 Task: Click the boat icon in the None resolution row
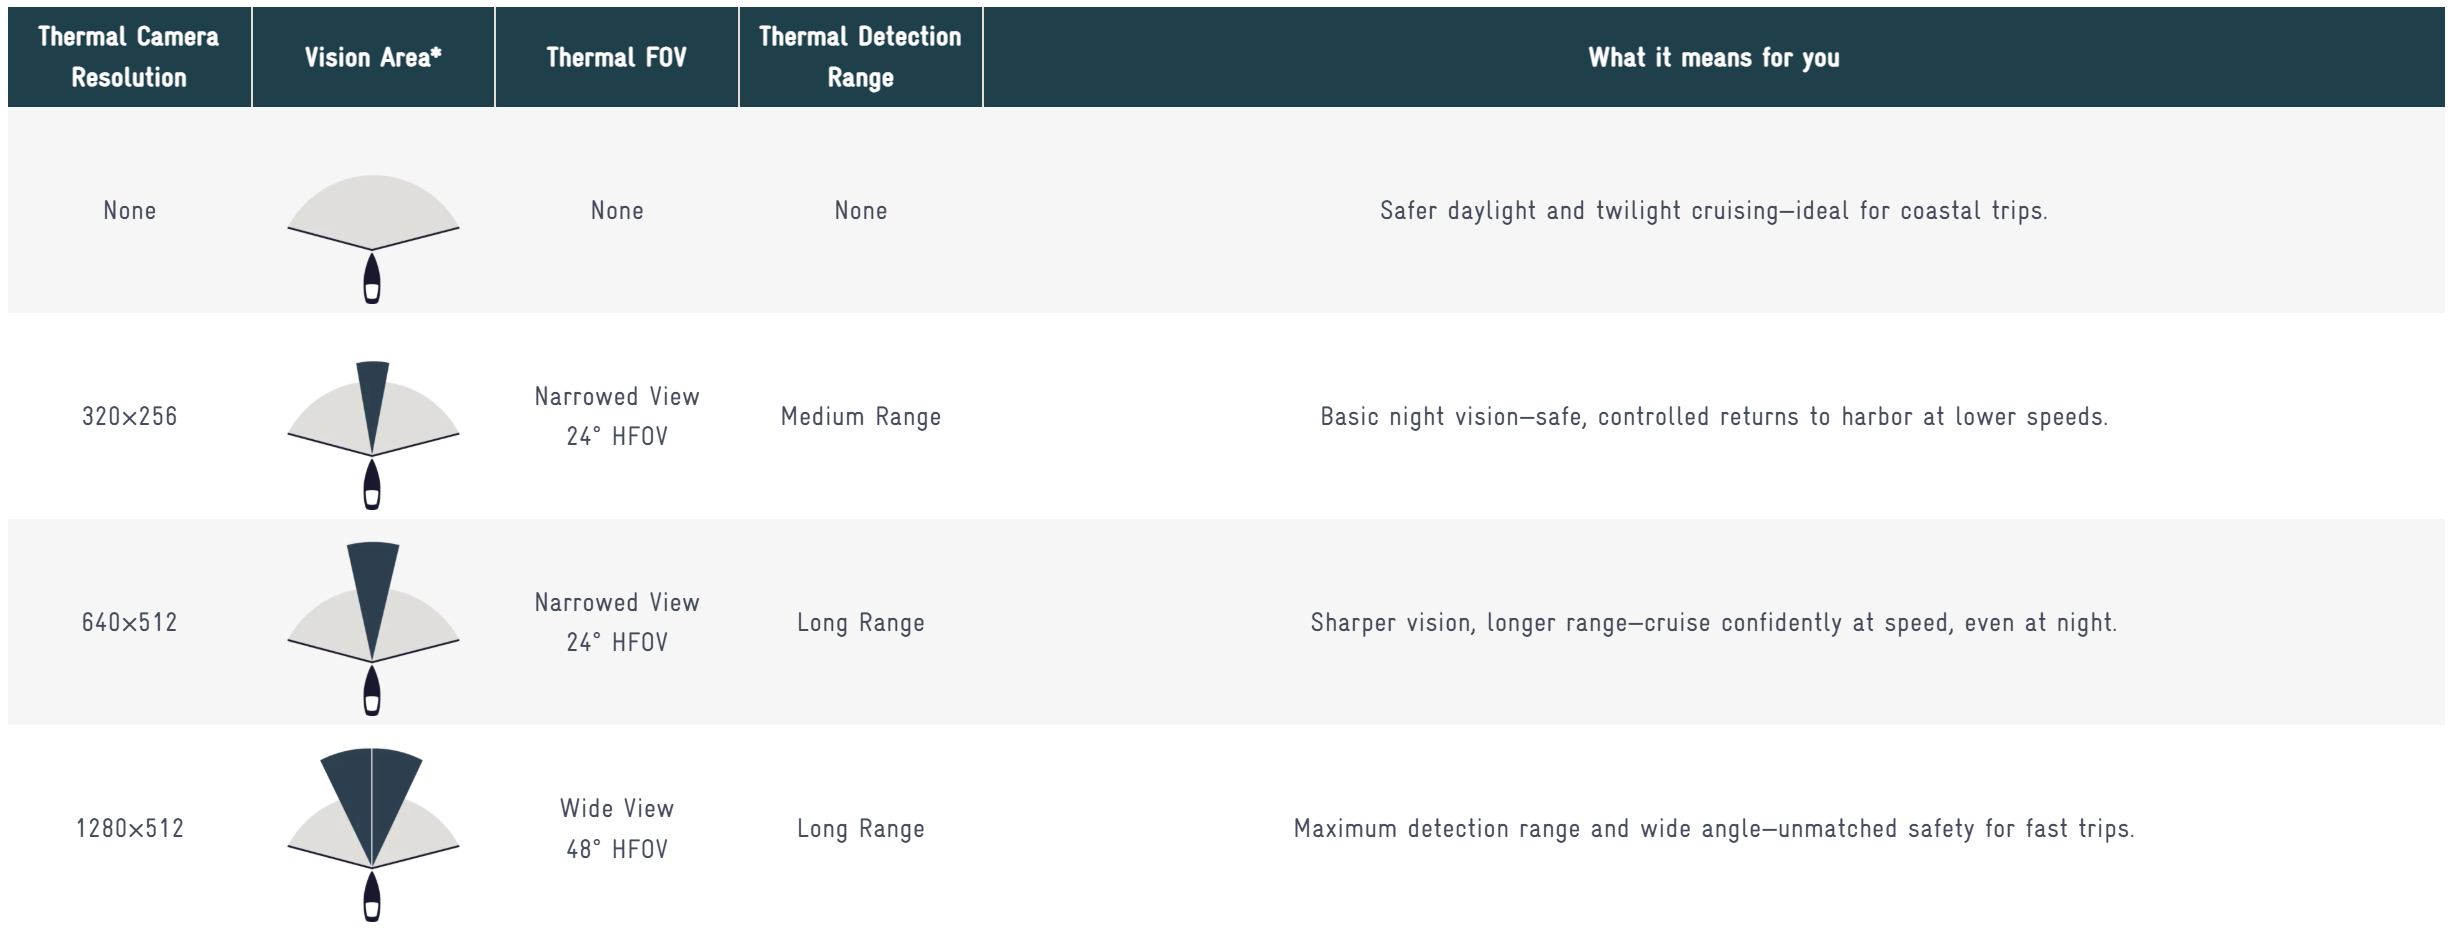point(372,279)
